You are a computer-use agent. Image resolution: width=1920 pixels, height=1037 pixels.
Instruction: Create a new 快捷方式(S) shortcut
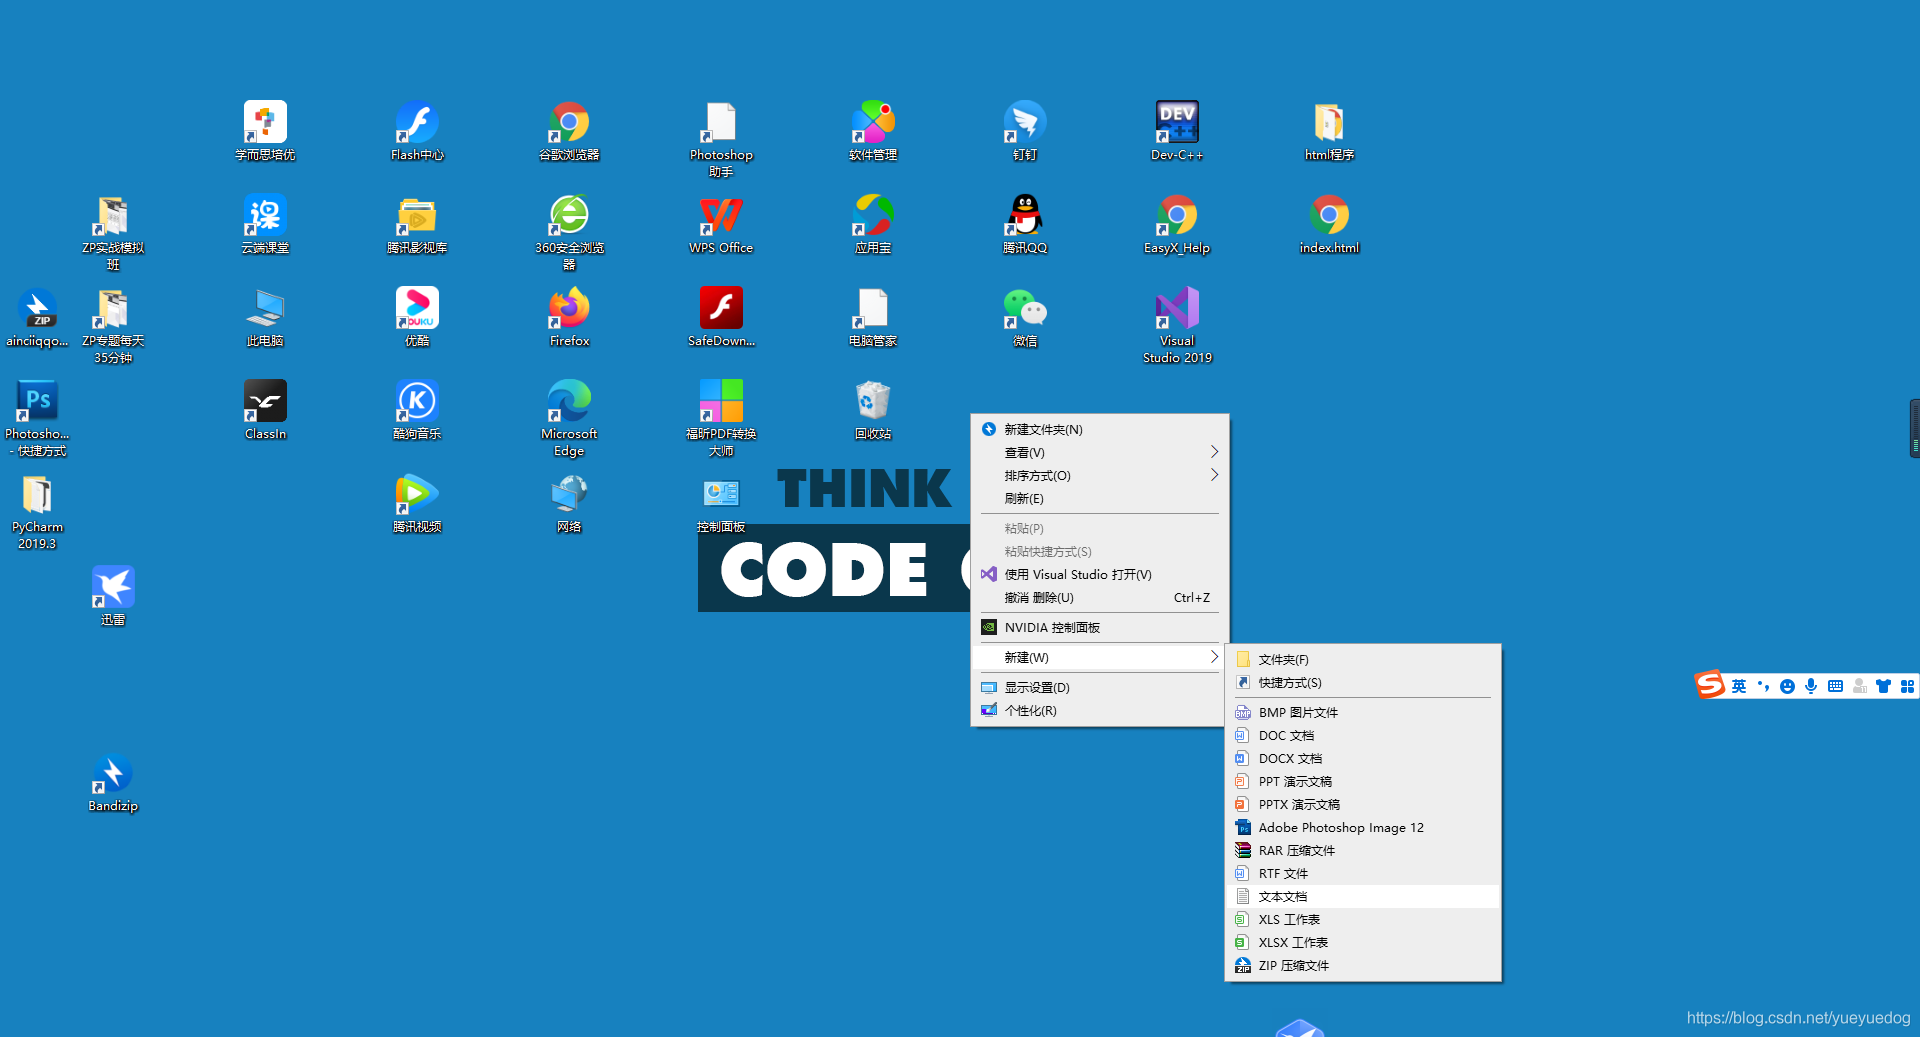pyautogui.click(x=1363, y=683)
